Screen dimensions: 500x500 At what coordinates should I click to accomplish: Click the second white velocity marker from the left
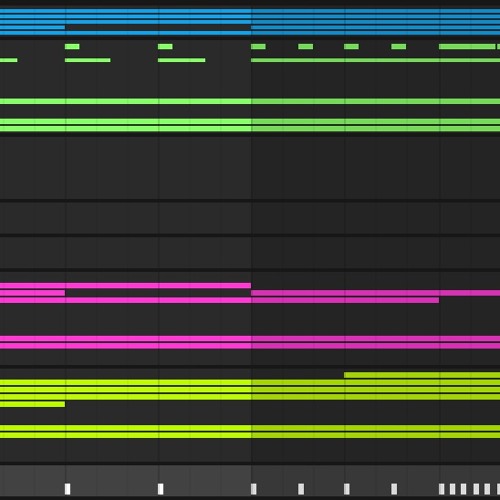pos(161,489)
